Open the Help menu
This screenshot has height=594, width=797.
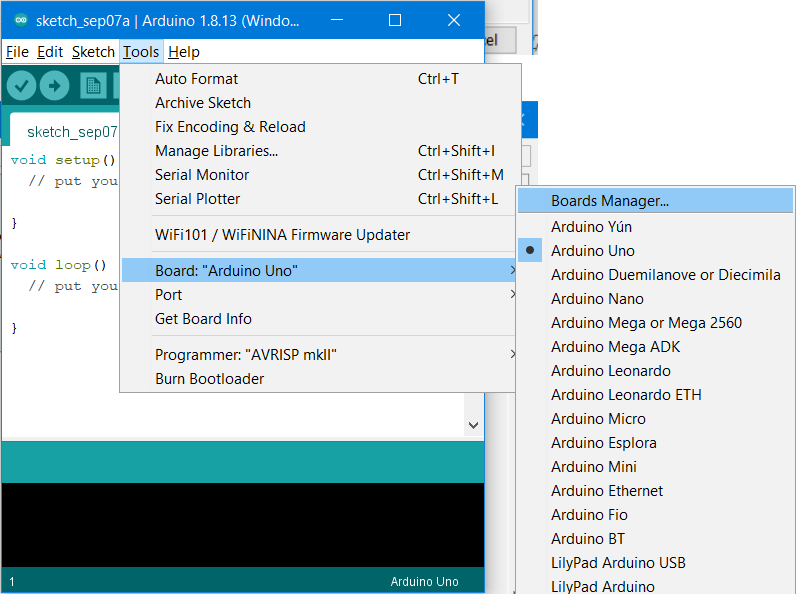point(183,52)
